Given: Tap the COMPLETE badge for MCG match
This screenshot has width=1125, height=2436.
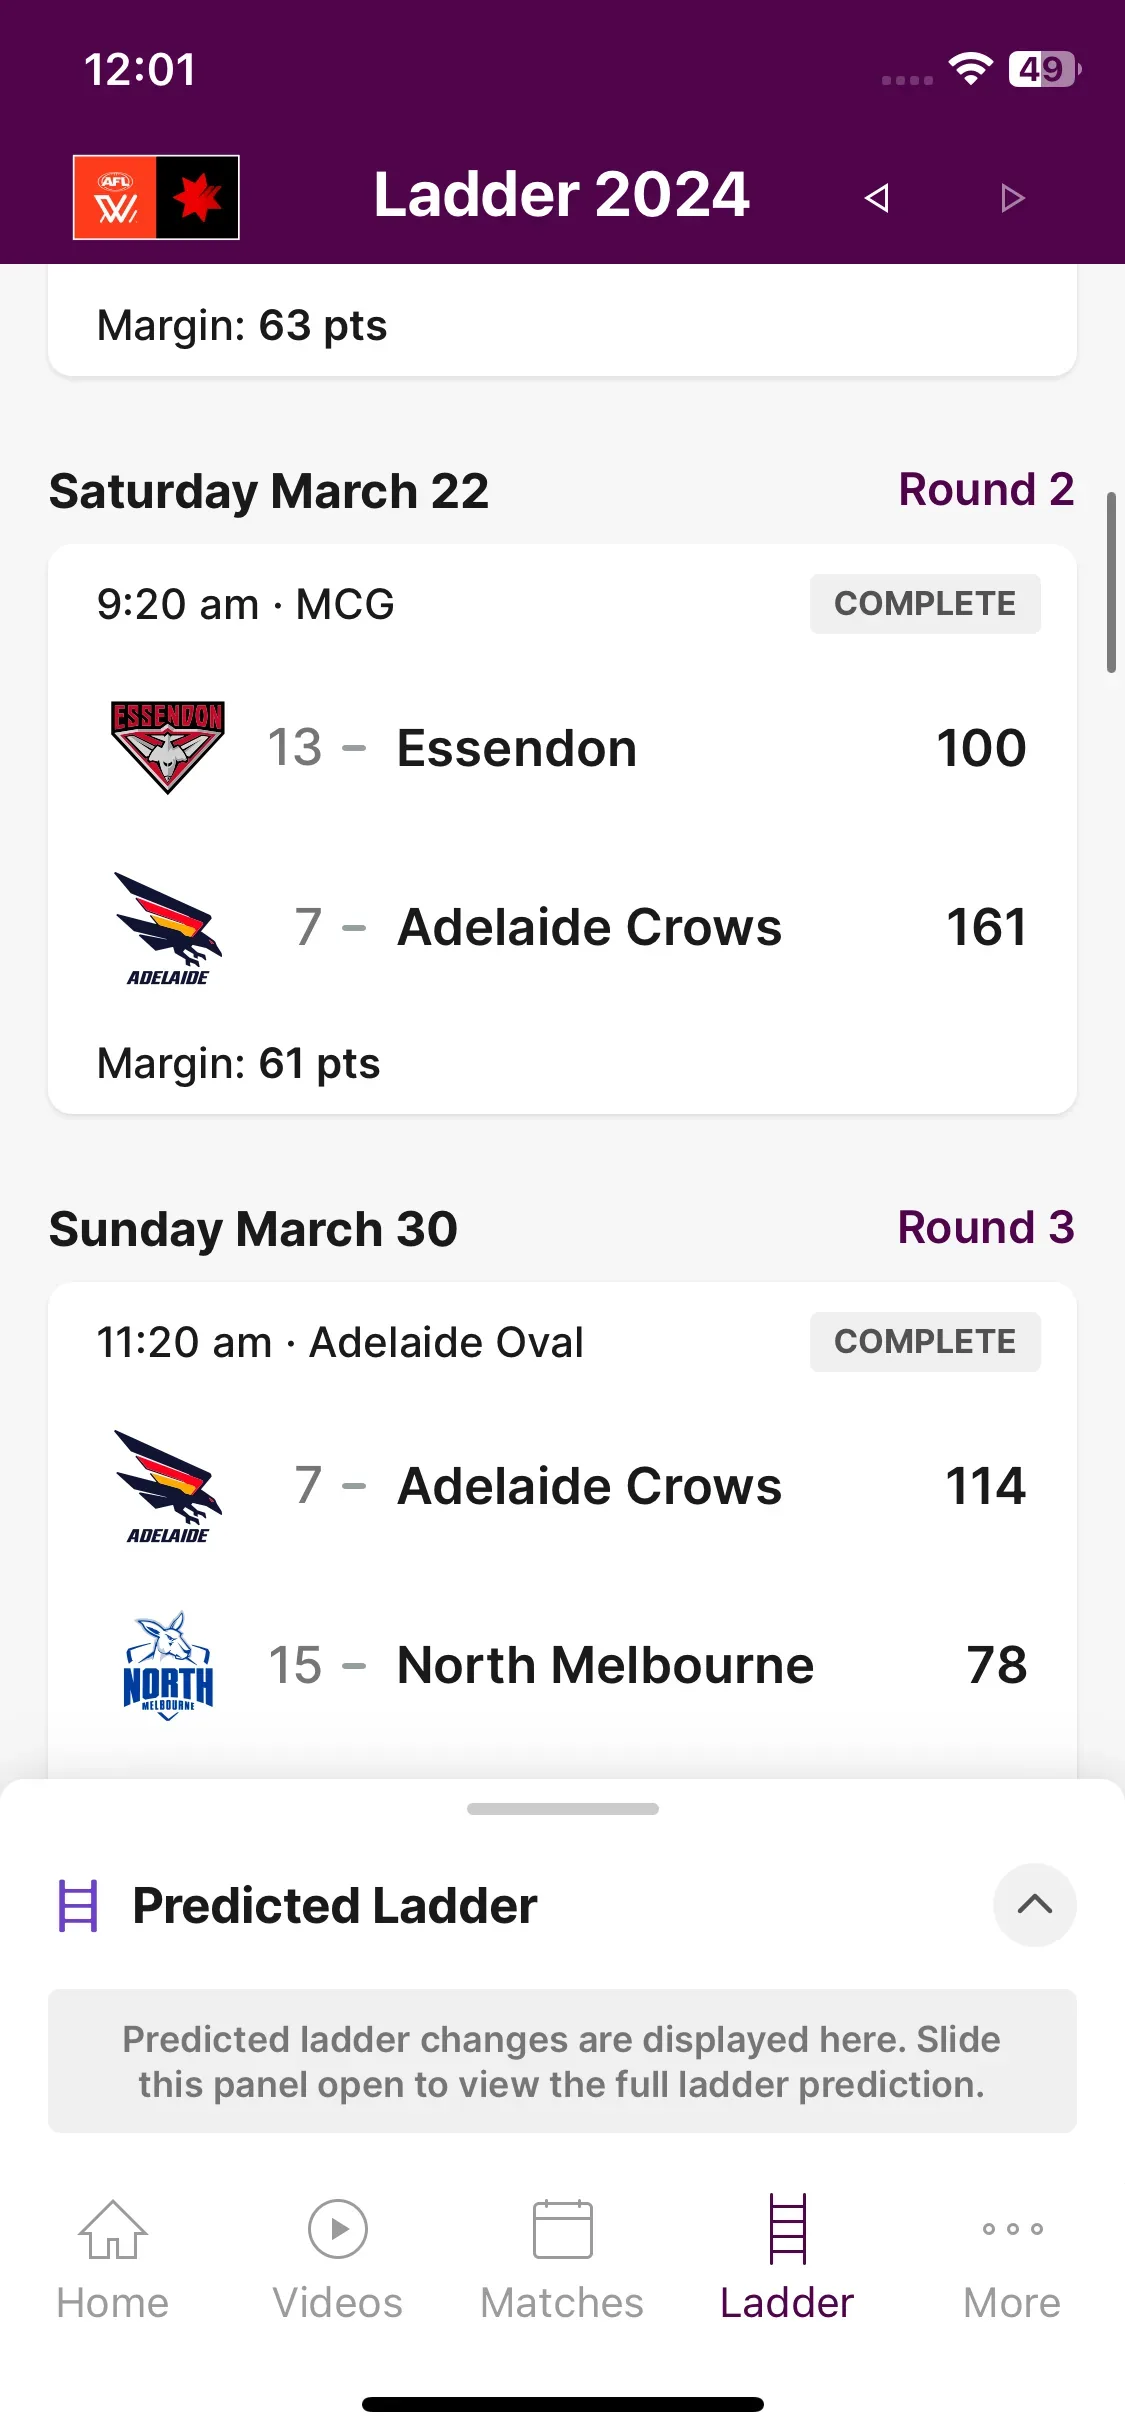Looking at the screenshot, I should [x=925, y=604].
